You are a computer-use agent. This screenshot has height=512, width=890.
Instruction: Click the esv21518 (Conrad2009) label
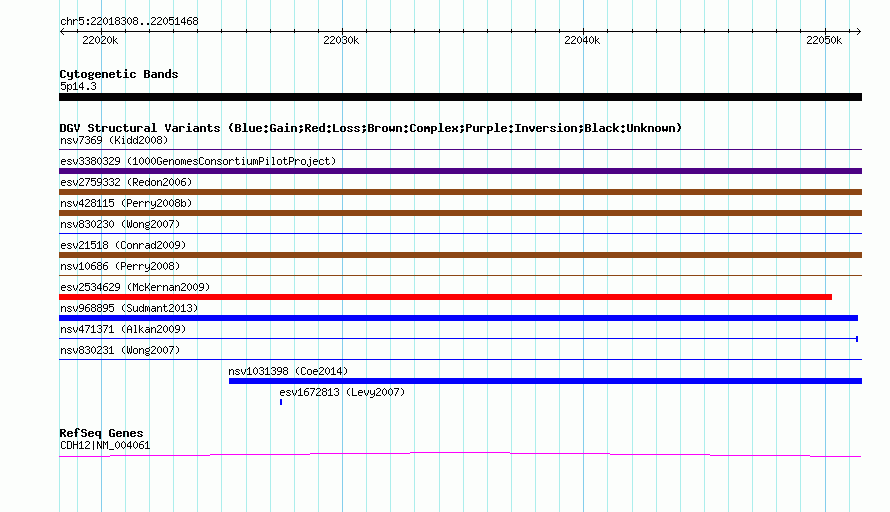tap(123, 245)
